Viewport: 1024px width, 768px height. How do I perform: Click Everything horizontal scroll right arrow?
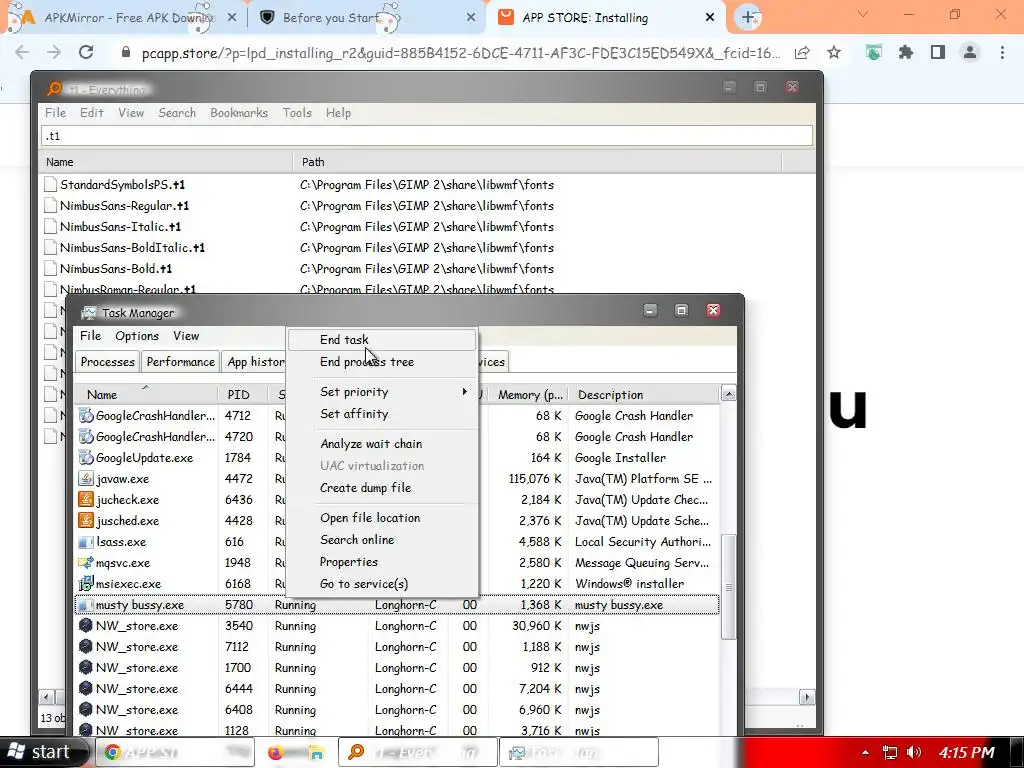click(x=807, y=697)
